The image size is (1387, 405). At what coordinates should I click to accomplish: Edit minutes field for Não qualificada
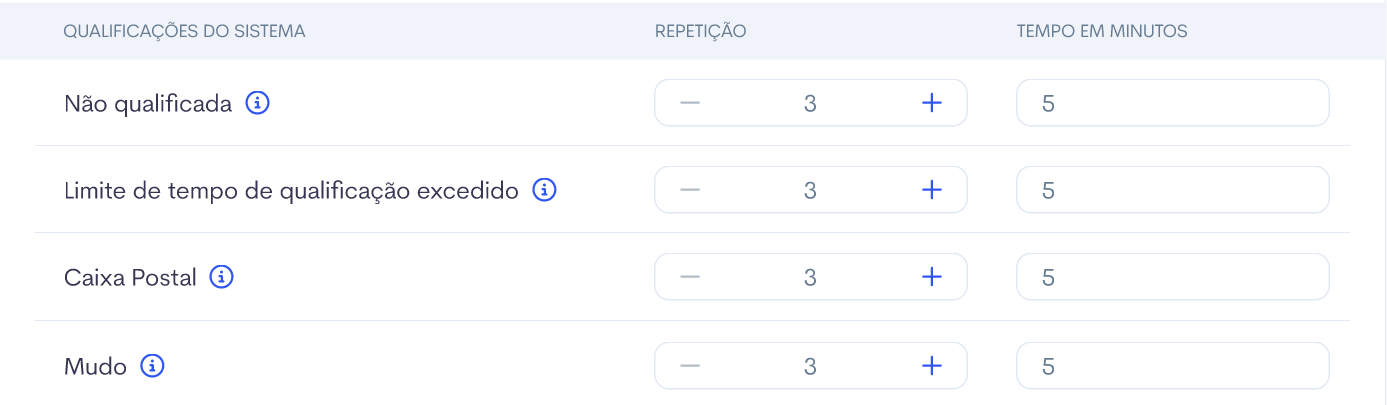[1173, 103]
